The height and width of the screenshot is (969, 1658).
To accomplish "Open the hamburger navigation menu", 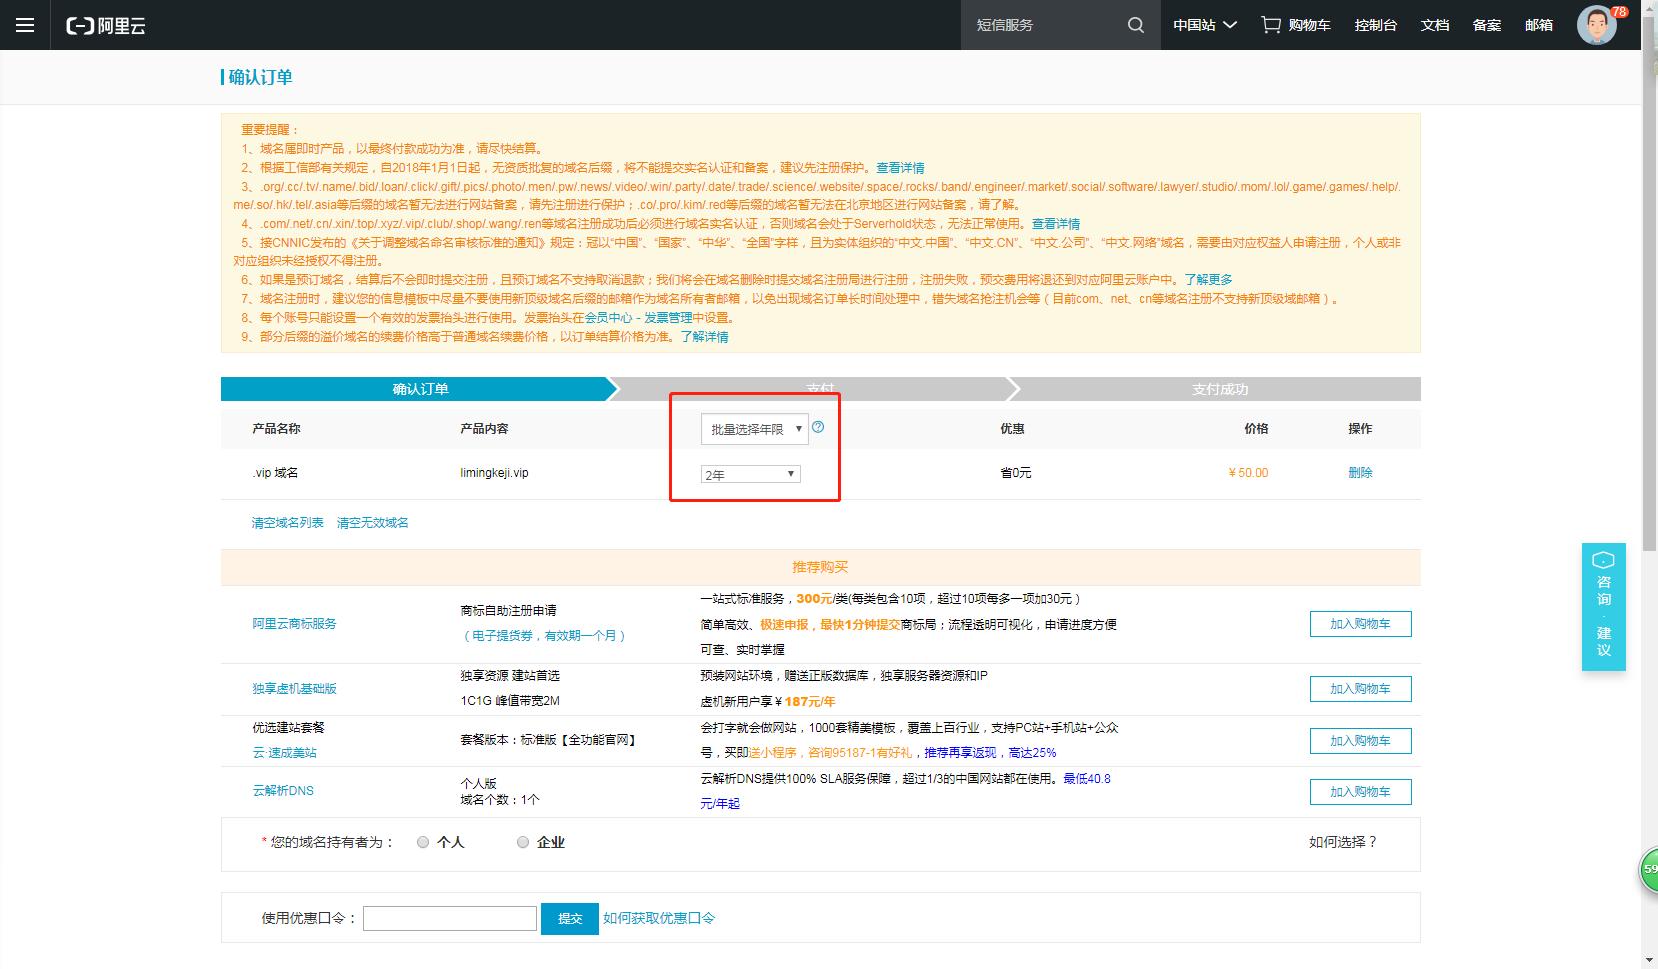I will pos(25,25).
